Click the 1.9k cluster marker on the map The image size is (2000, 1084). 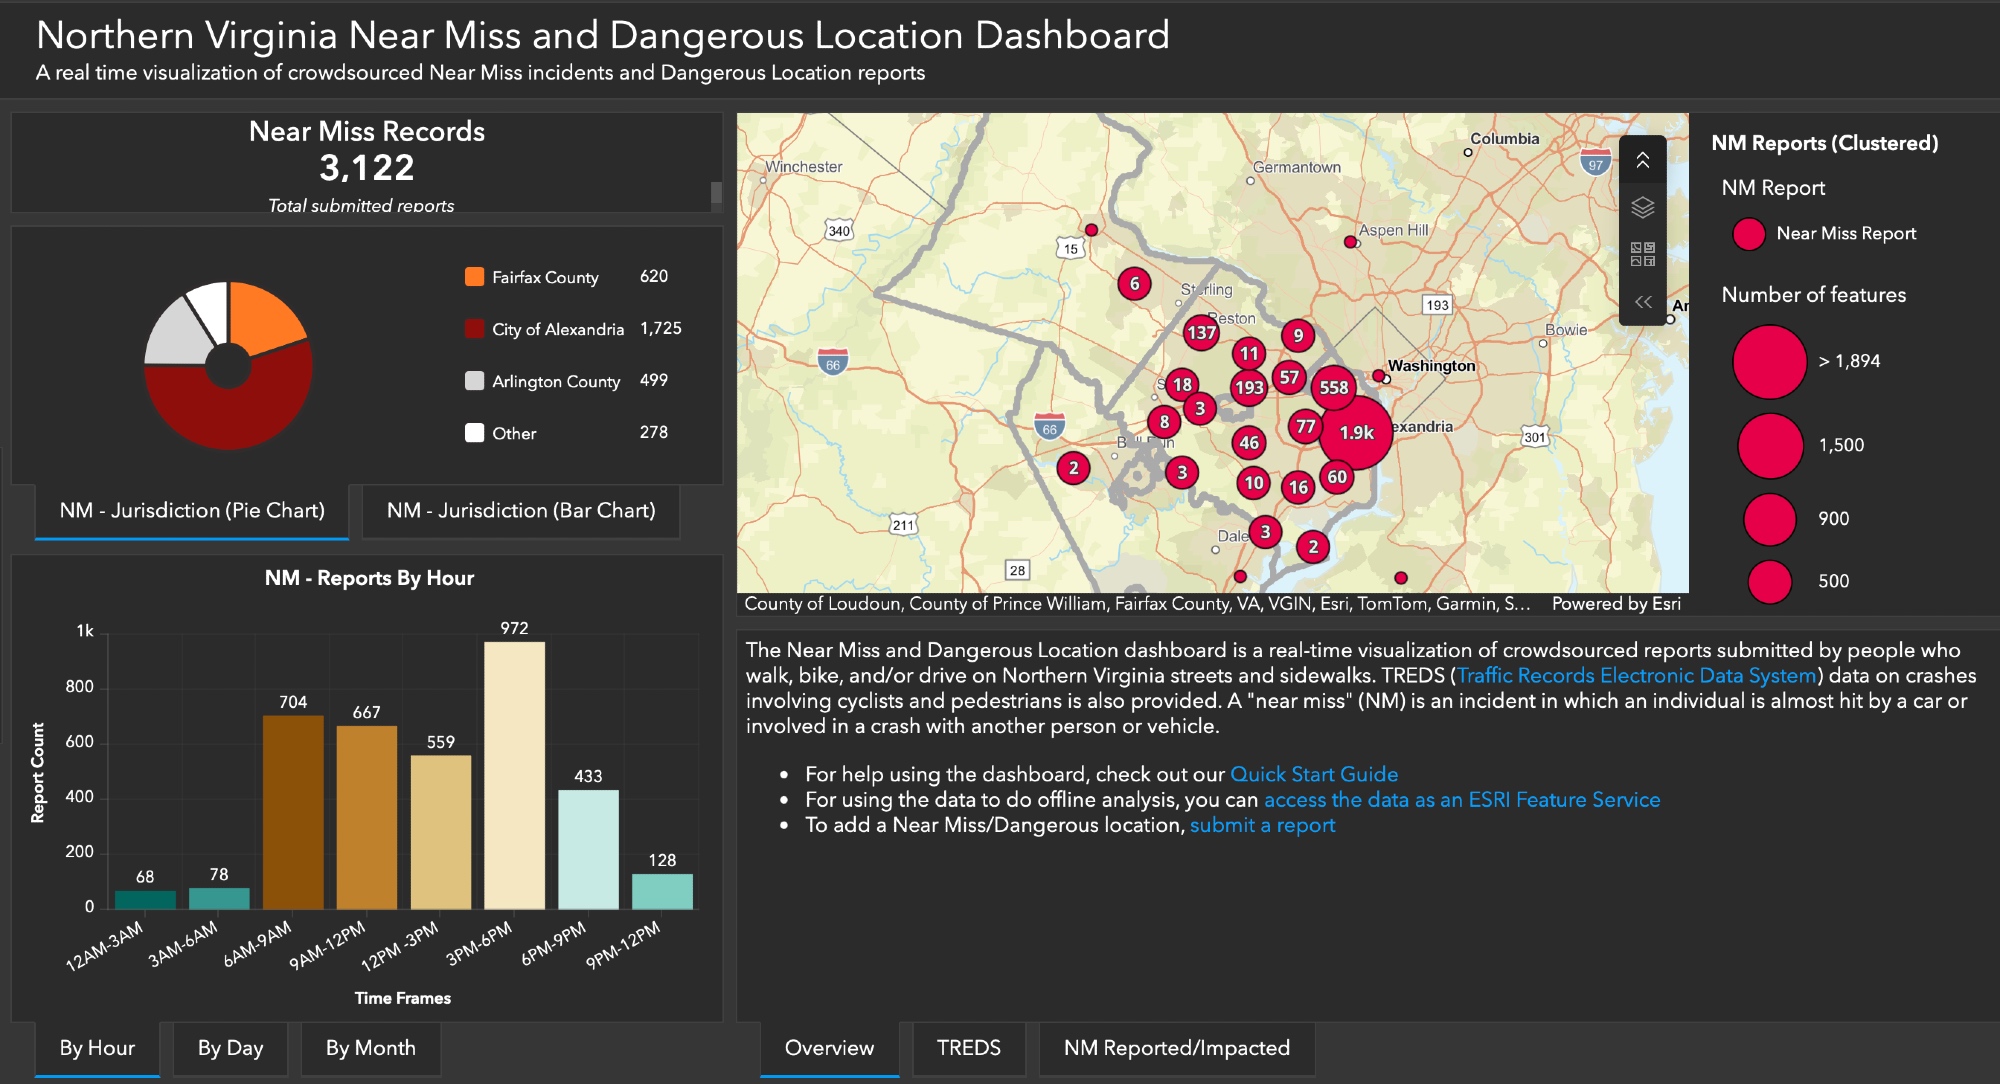click(x=1356, y=432)
